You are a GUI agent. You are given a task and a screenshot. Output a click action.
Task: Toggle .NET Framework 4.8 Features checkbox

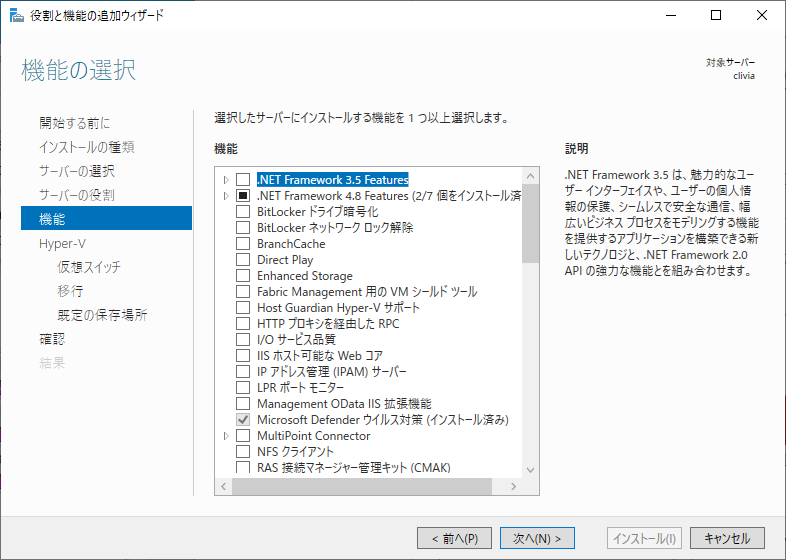(243, 196)
